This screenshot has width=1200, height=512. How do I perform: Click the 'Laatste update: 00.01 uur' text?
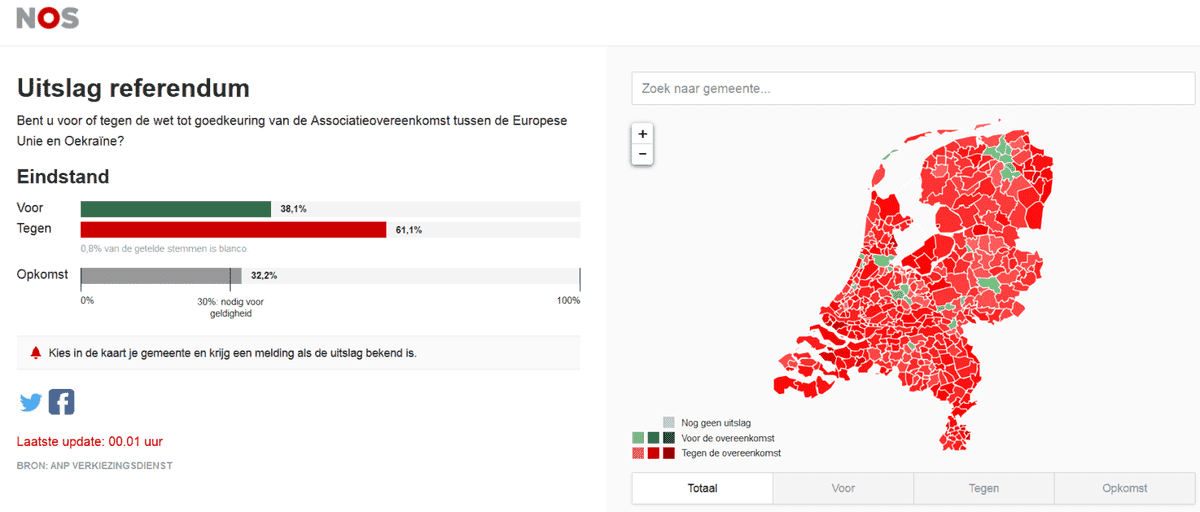point(90,441)
